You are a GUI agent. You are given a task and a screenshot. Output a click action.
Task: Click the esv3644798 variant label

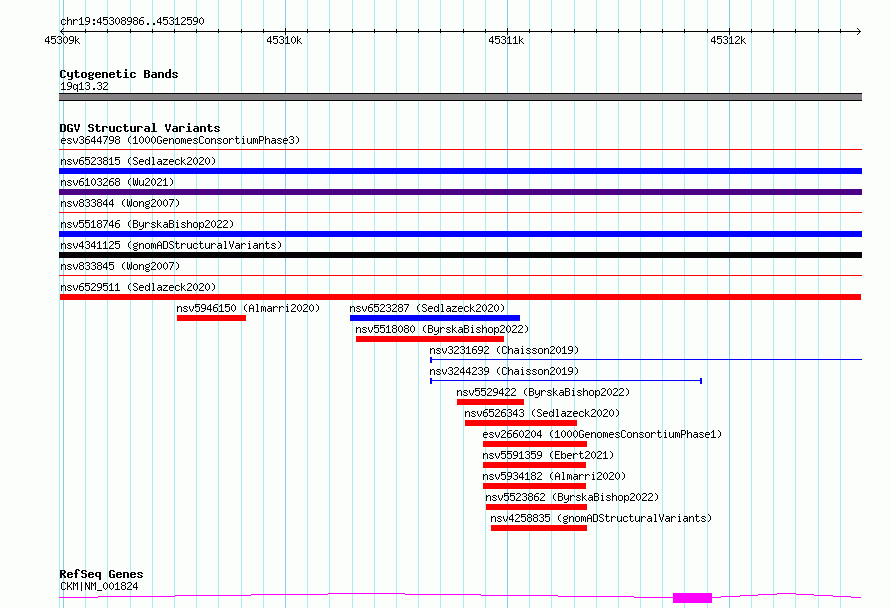click(x=180, y=140)
